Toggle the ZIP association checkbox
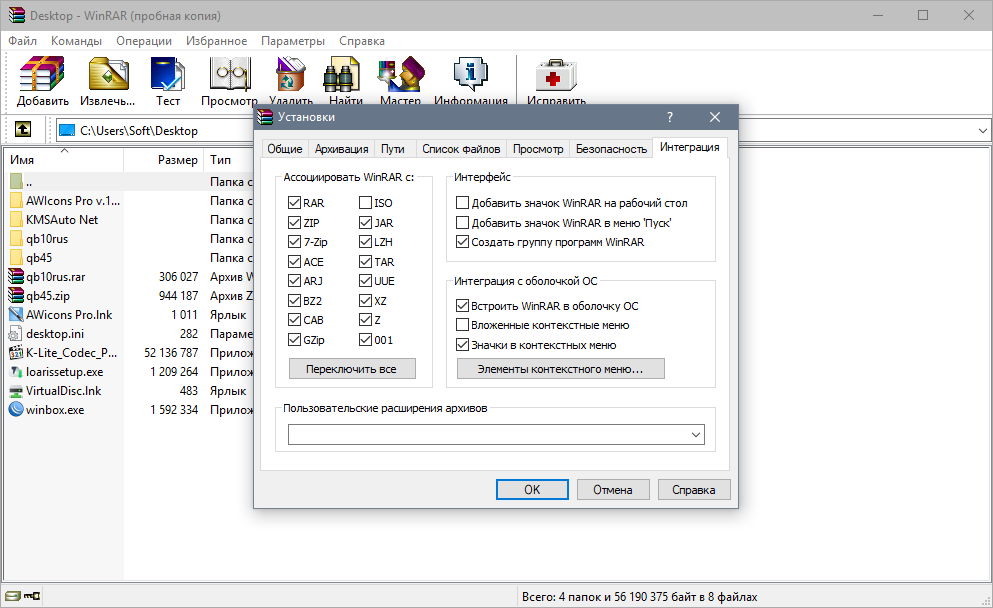This screenshot has width=993, height=608. [294, 222]
